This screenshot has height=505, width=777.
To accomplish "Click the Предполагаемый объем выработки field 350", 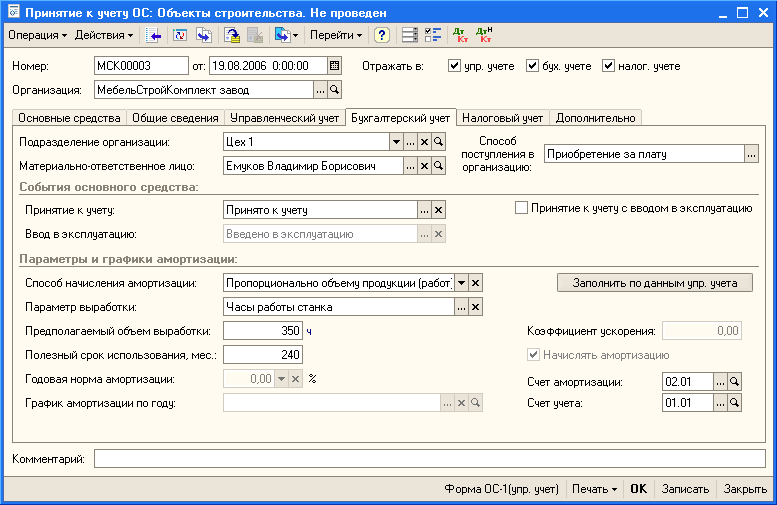I will 263,331.
